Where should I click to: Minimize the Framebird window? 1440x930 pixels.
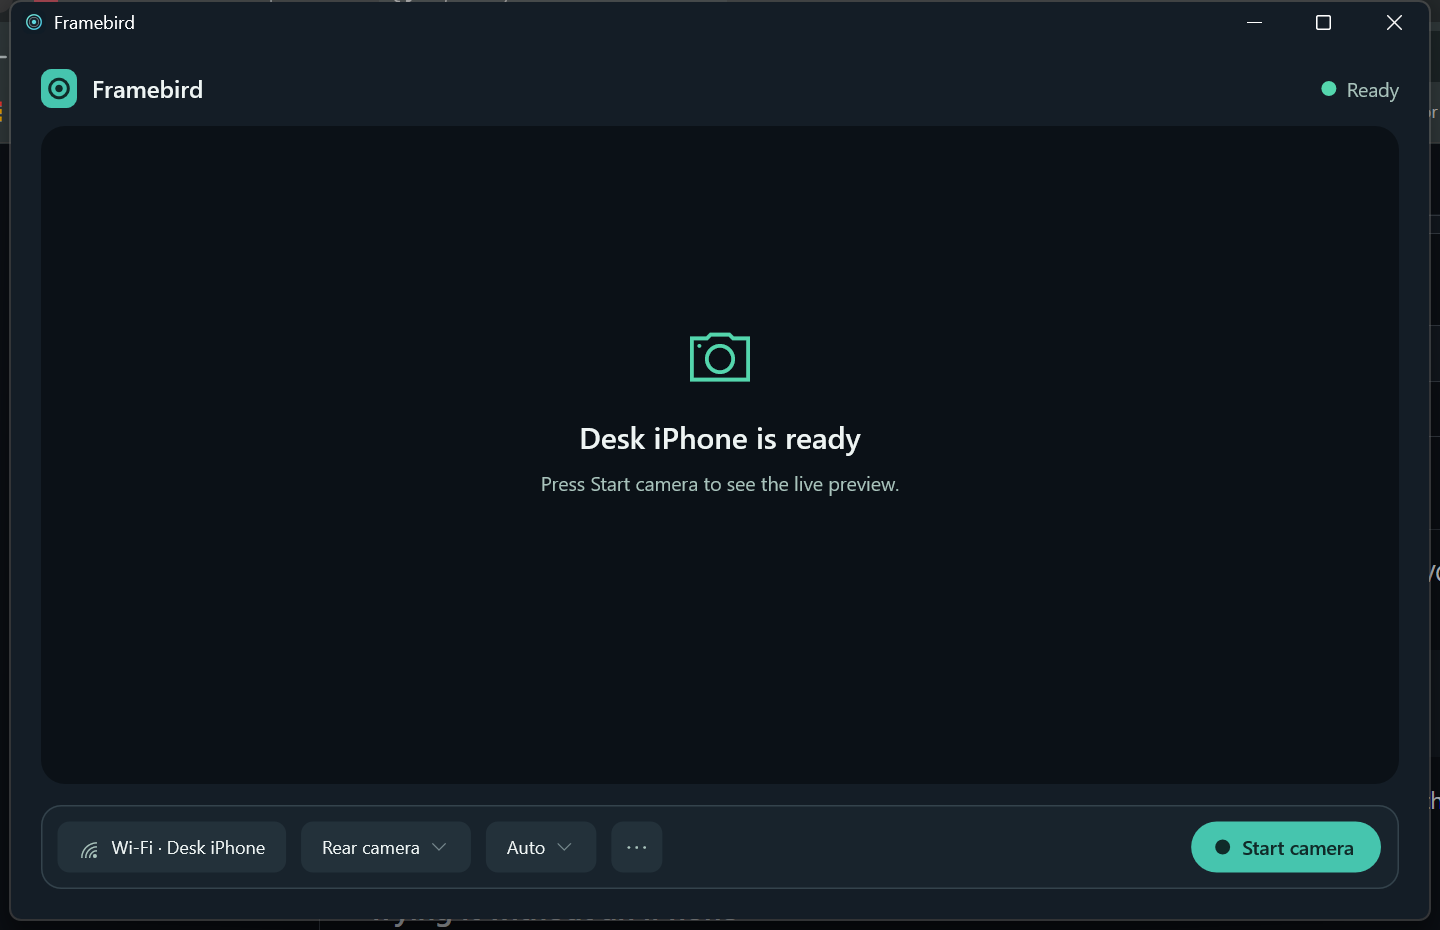pyautogui.click(x=1254, y=22)
